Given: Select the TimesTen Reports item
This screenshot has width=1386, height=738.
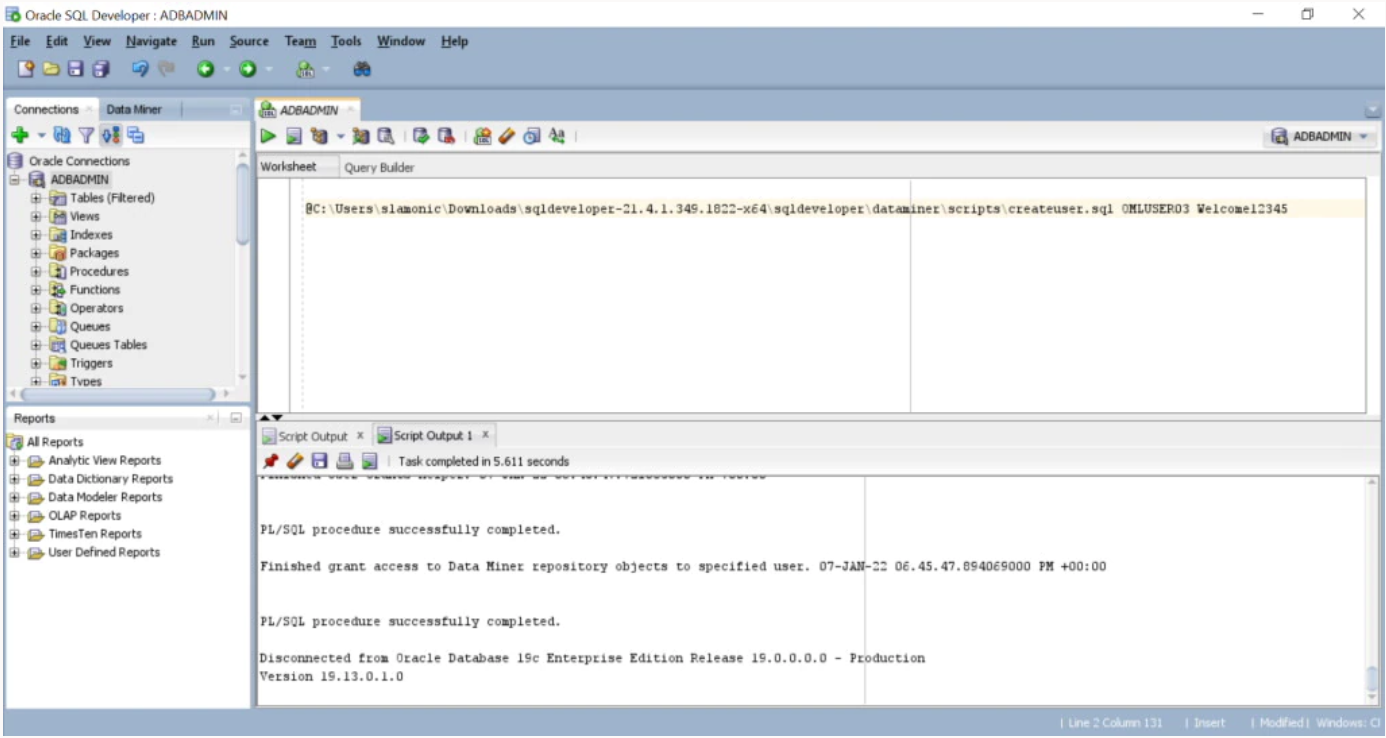Looking at the screenshot, I should [x=94, y=534].
